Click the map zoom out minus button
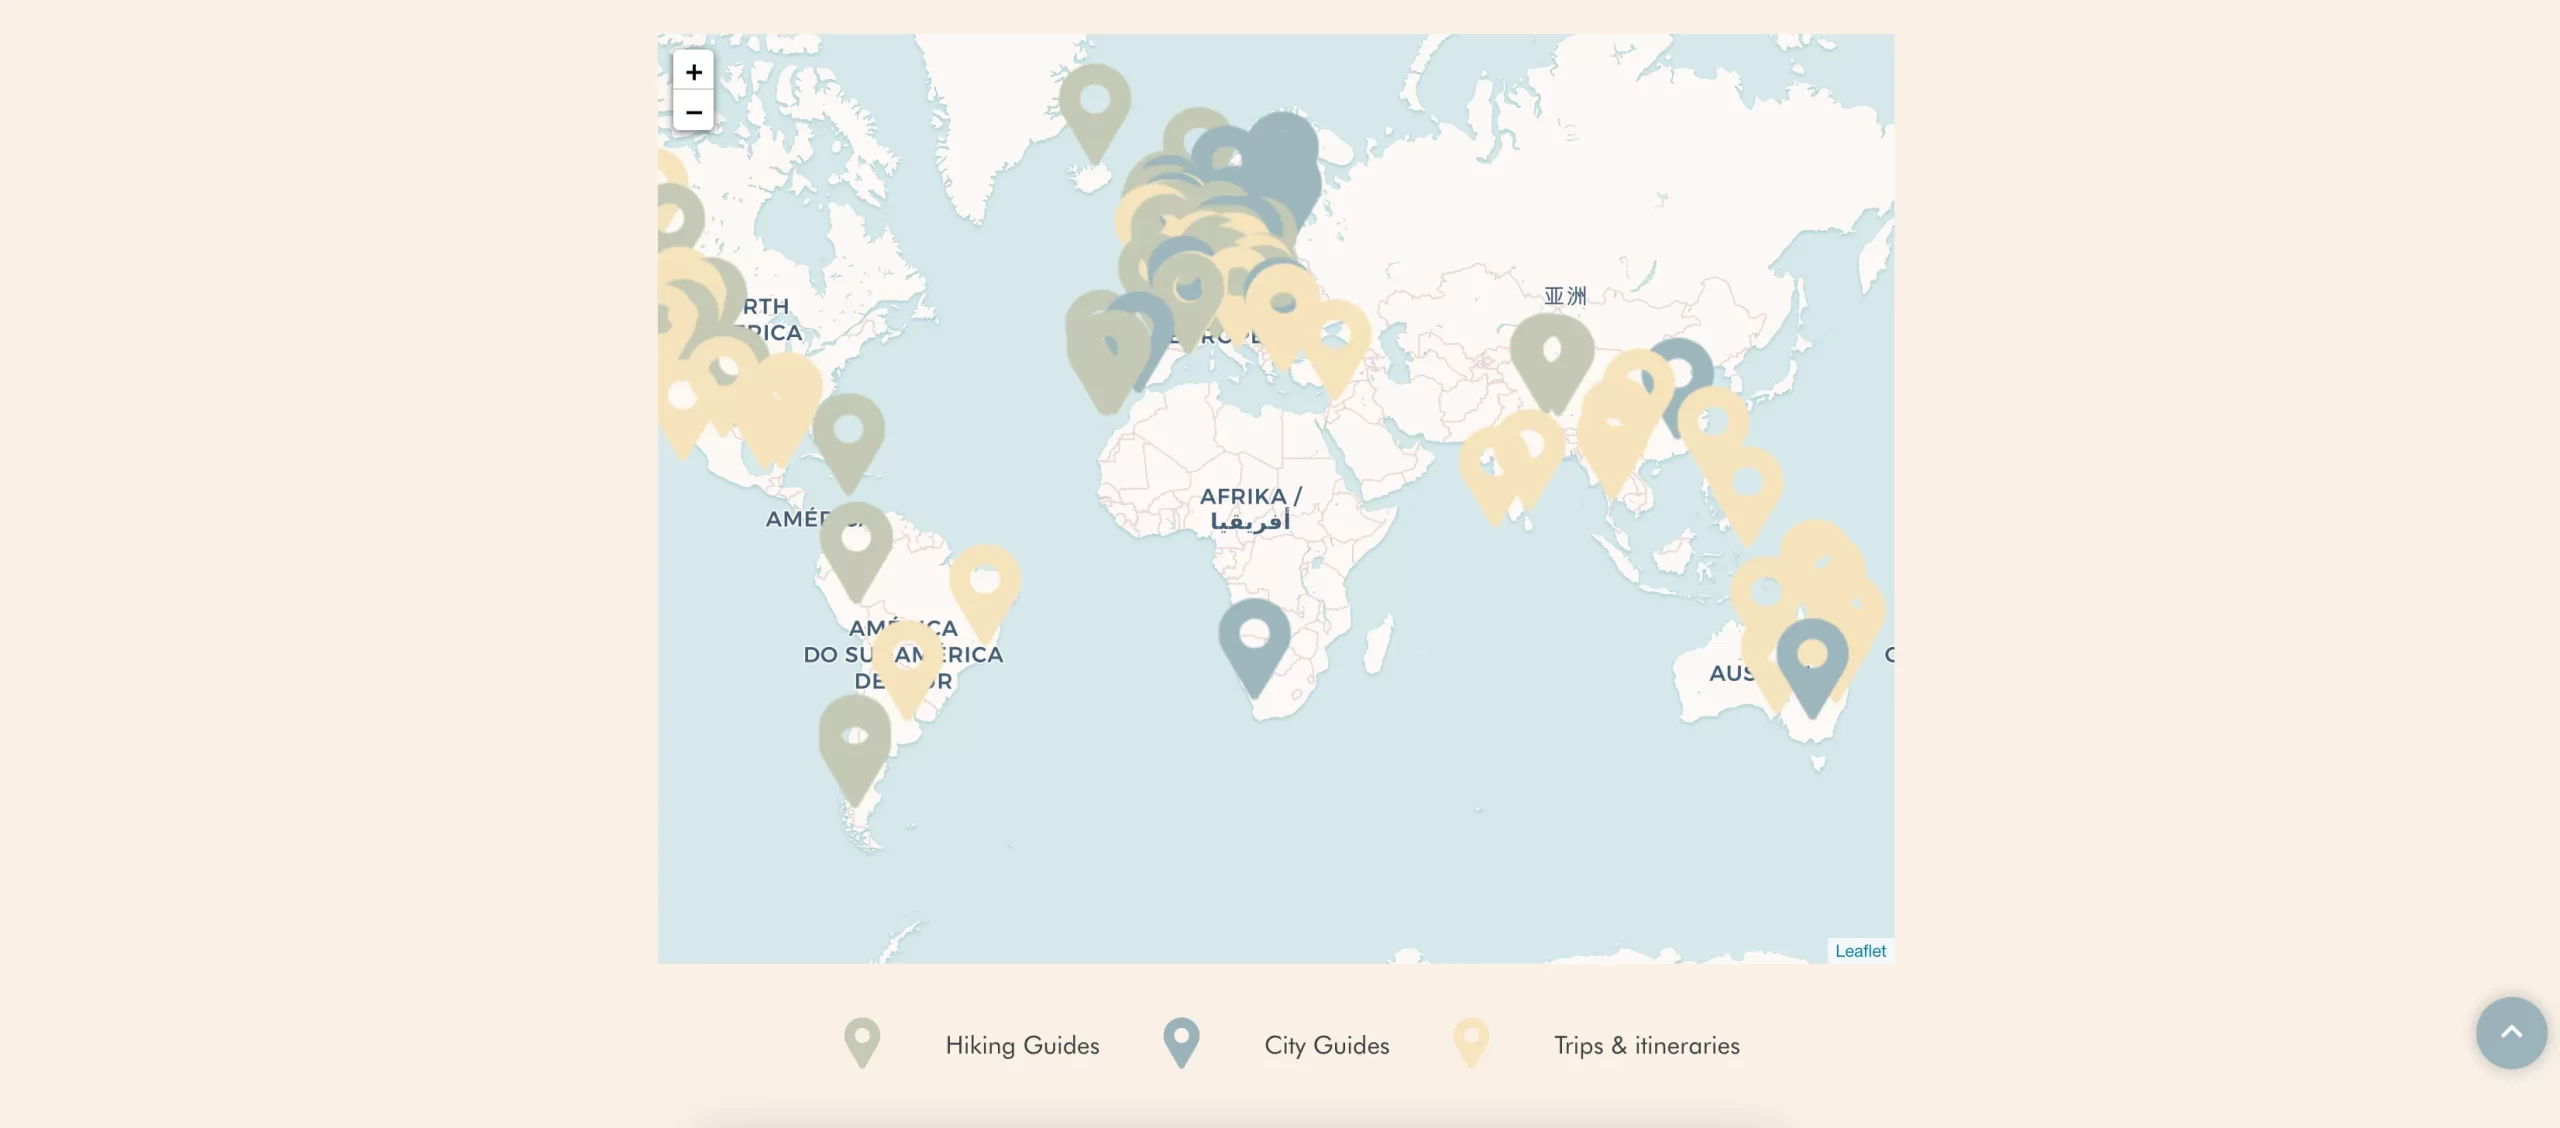Viewport: 2560px width, 1128px height. [693, 111]
